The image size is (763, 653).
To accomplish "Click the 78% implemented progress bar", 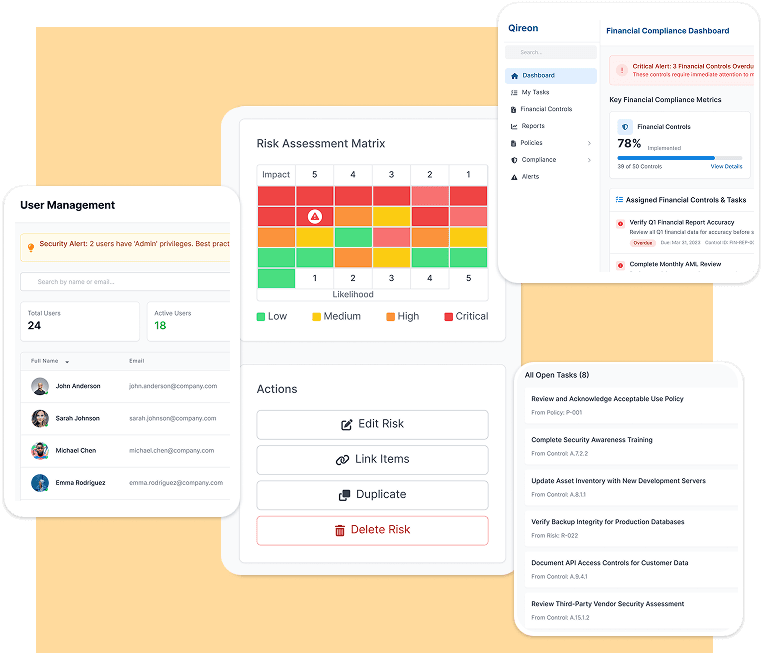I will click(680, 158).
